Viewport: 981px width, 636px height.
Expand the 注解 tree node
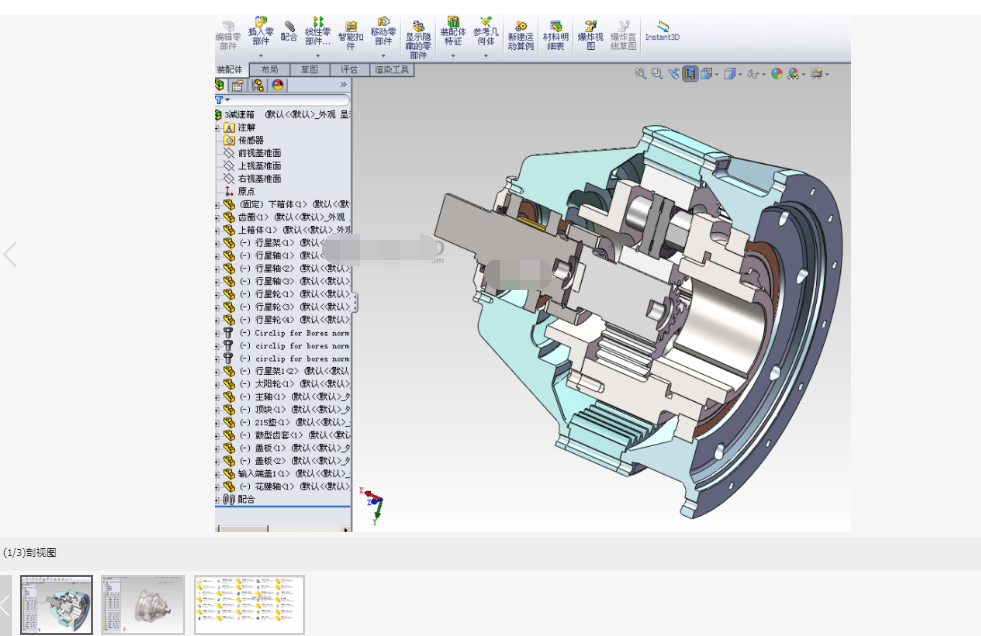217,128
